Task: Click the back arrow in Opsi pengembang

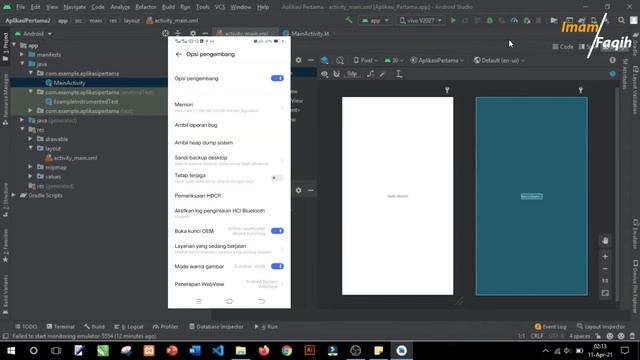Action: (x=178, y=54)
